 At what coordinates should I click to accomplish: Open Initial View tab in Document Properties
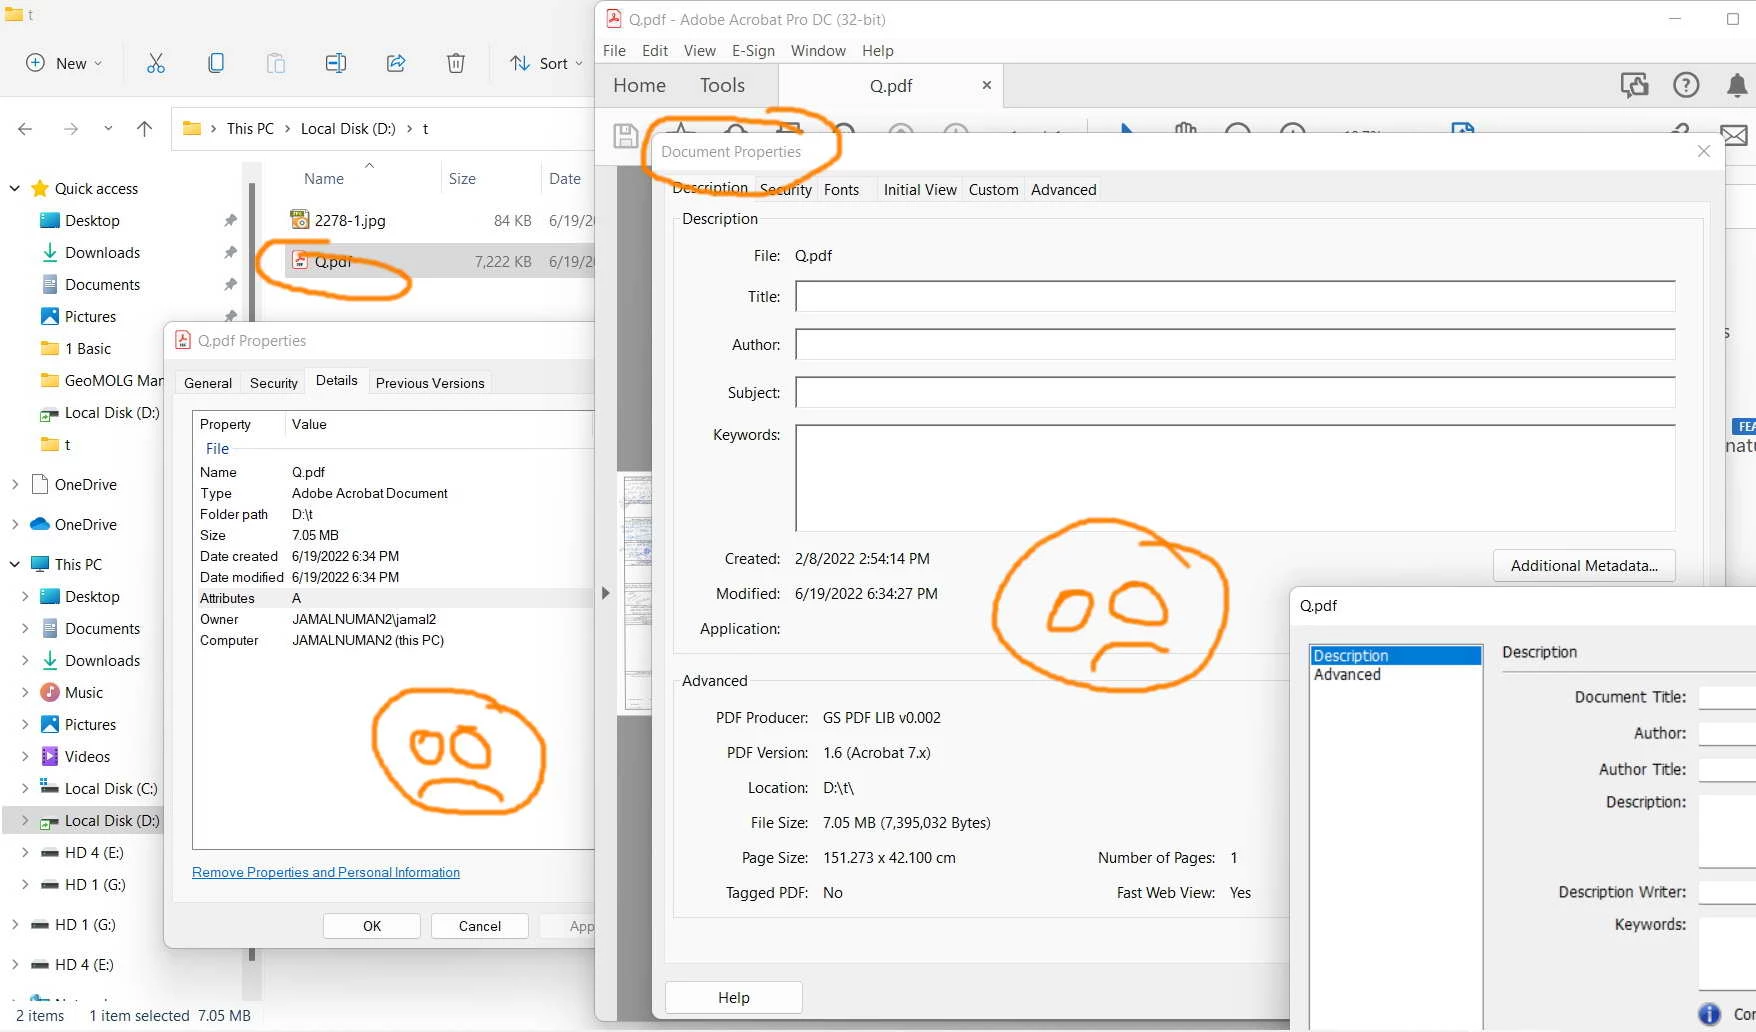[920, 190]
